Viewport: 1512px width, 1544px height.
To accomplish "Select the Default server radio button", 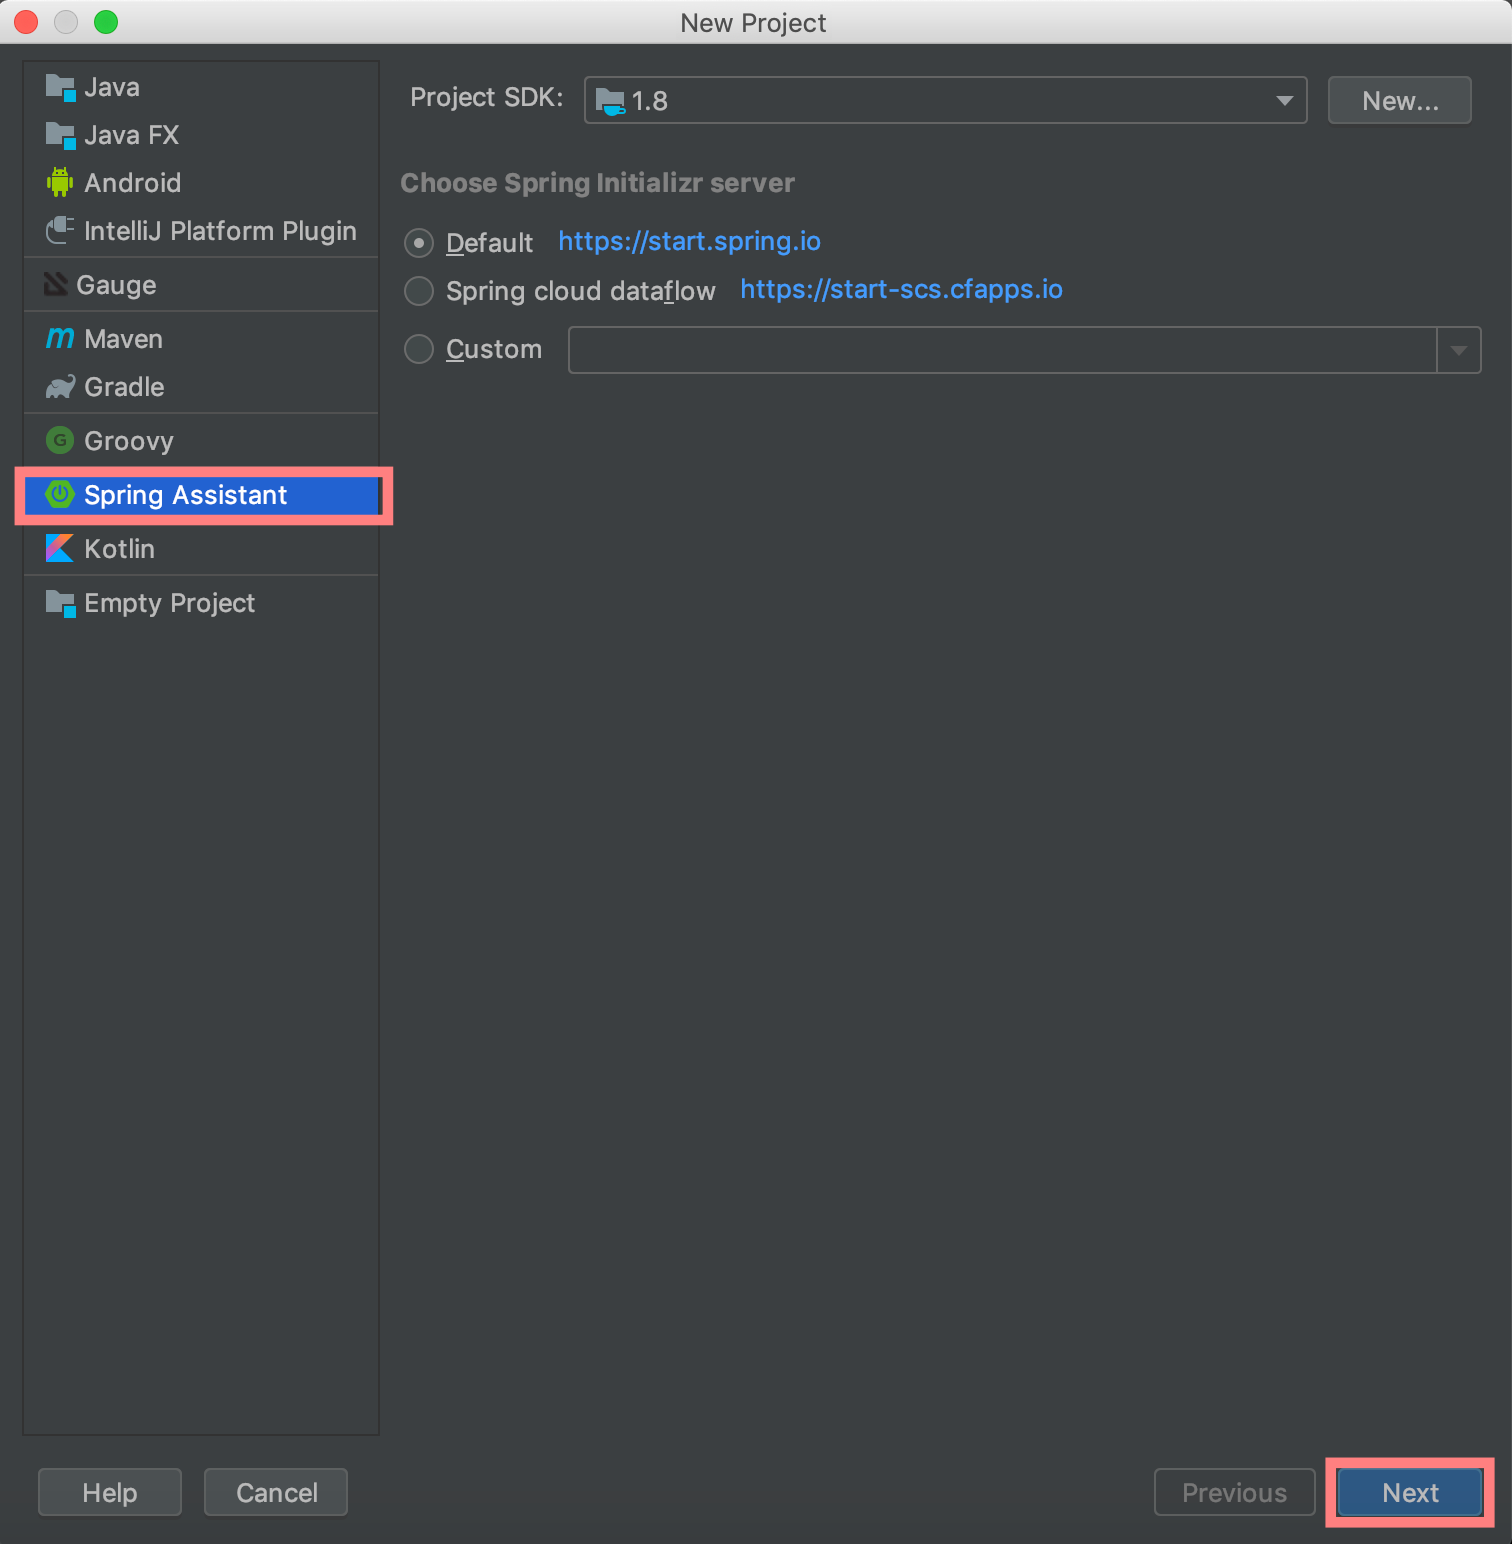I will click(x=419, y=243).
